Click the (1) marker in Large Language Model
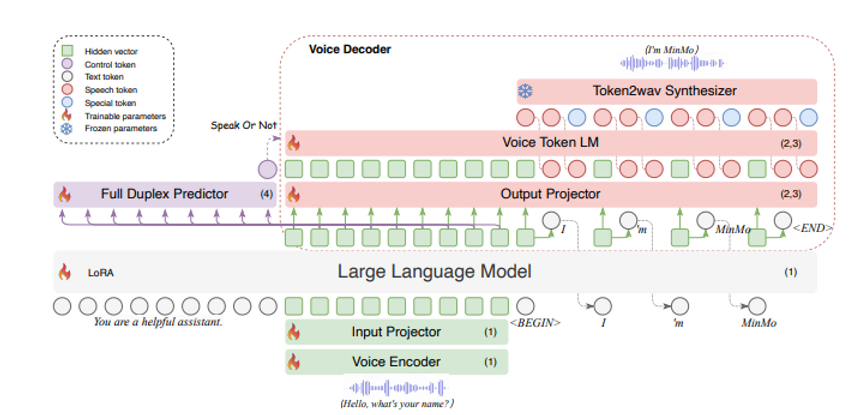The image size is (861, 415). pos(790,272)
